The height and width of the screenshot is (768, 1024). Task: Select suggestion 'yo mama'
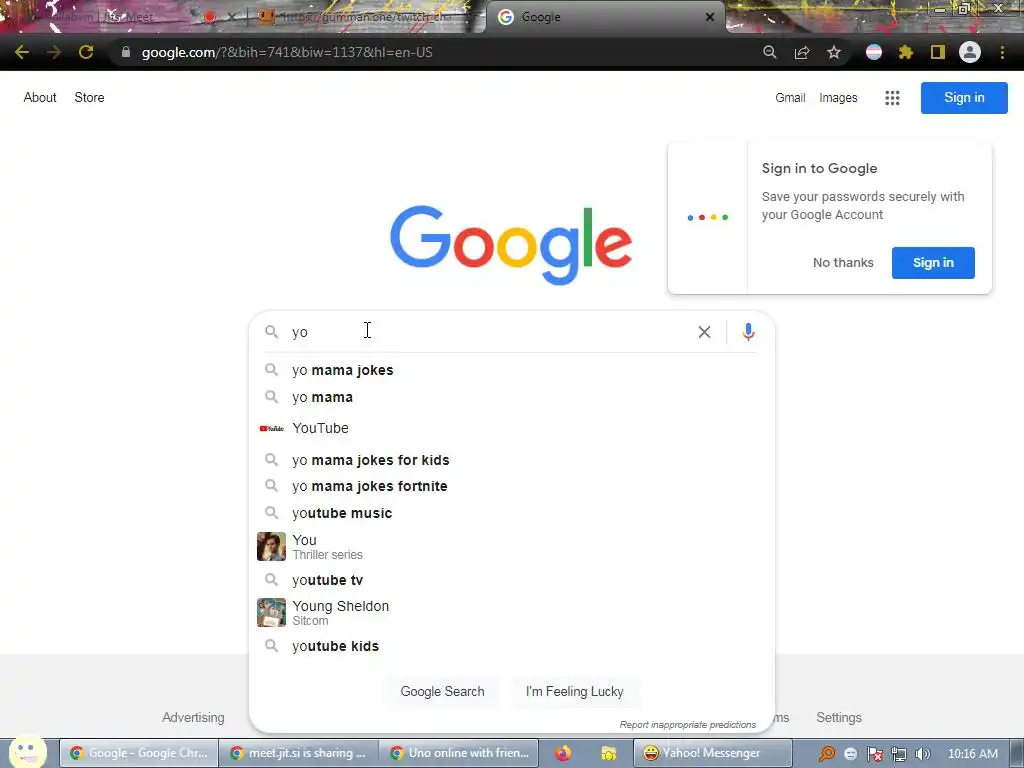coord(511,397)
